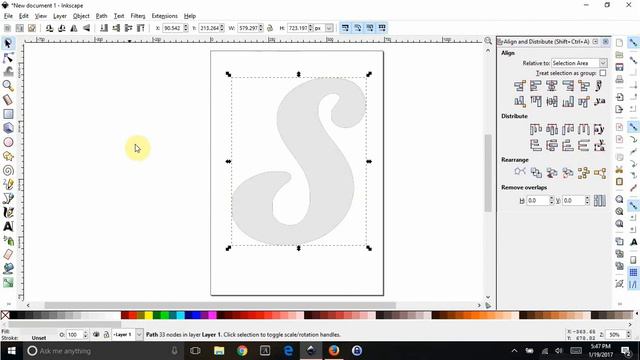The width and height of the screenshot is (640, 360).
Task: Click Raise selection to top icon
Action: (141, 28)
